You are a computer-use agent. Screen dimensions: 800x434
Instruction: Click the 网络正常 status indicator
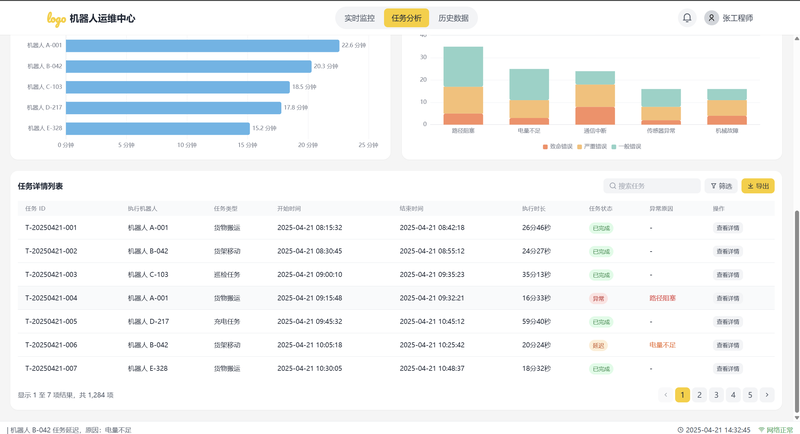tap(776, 430)
